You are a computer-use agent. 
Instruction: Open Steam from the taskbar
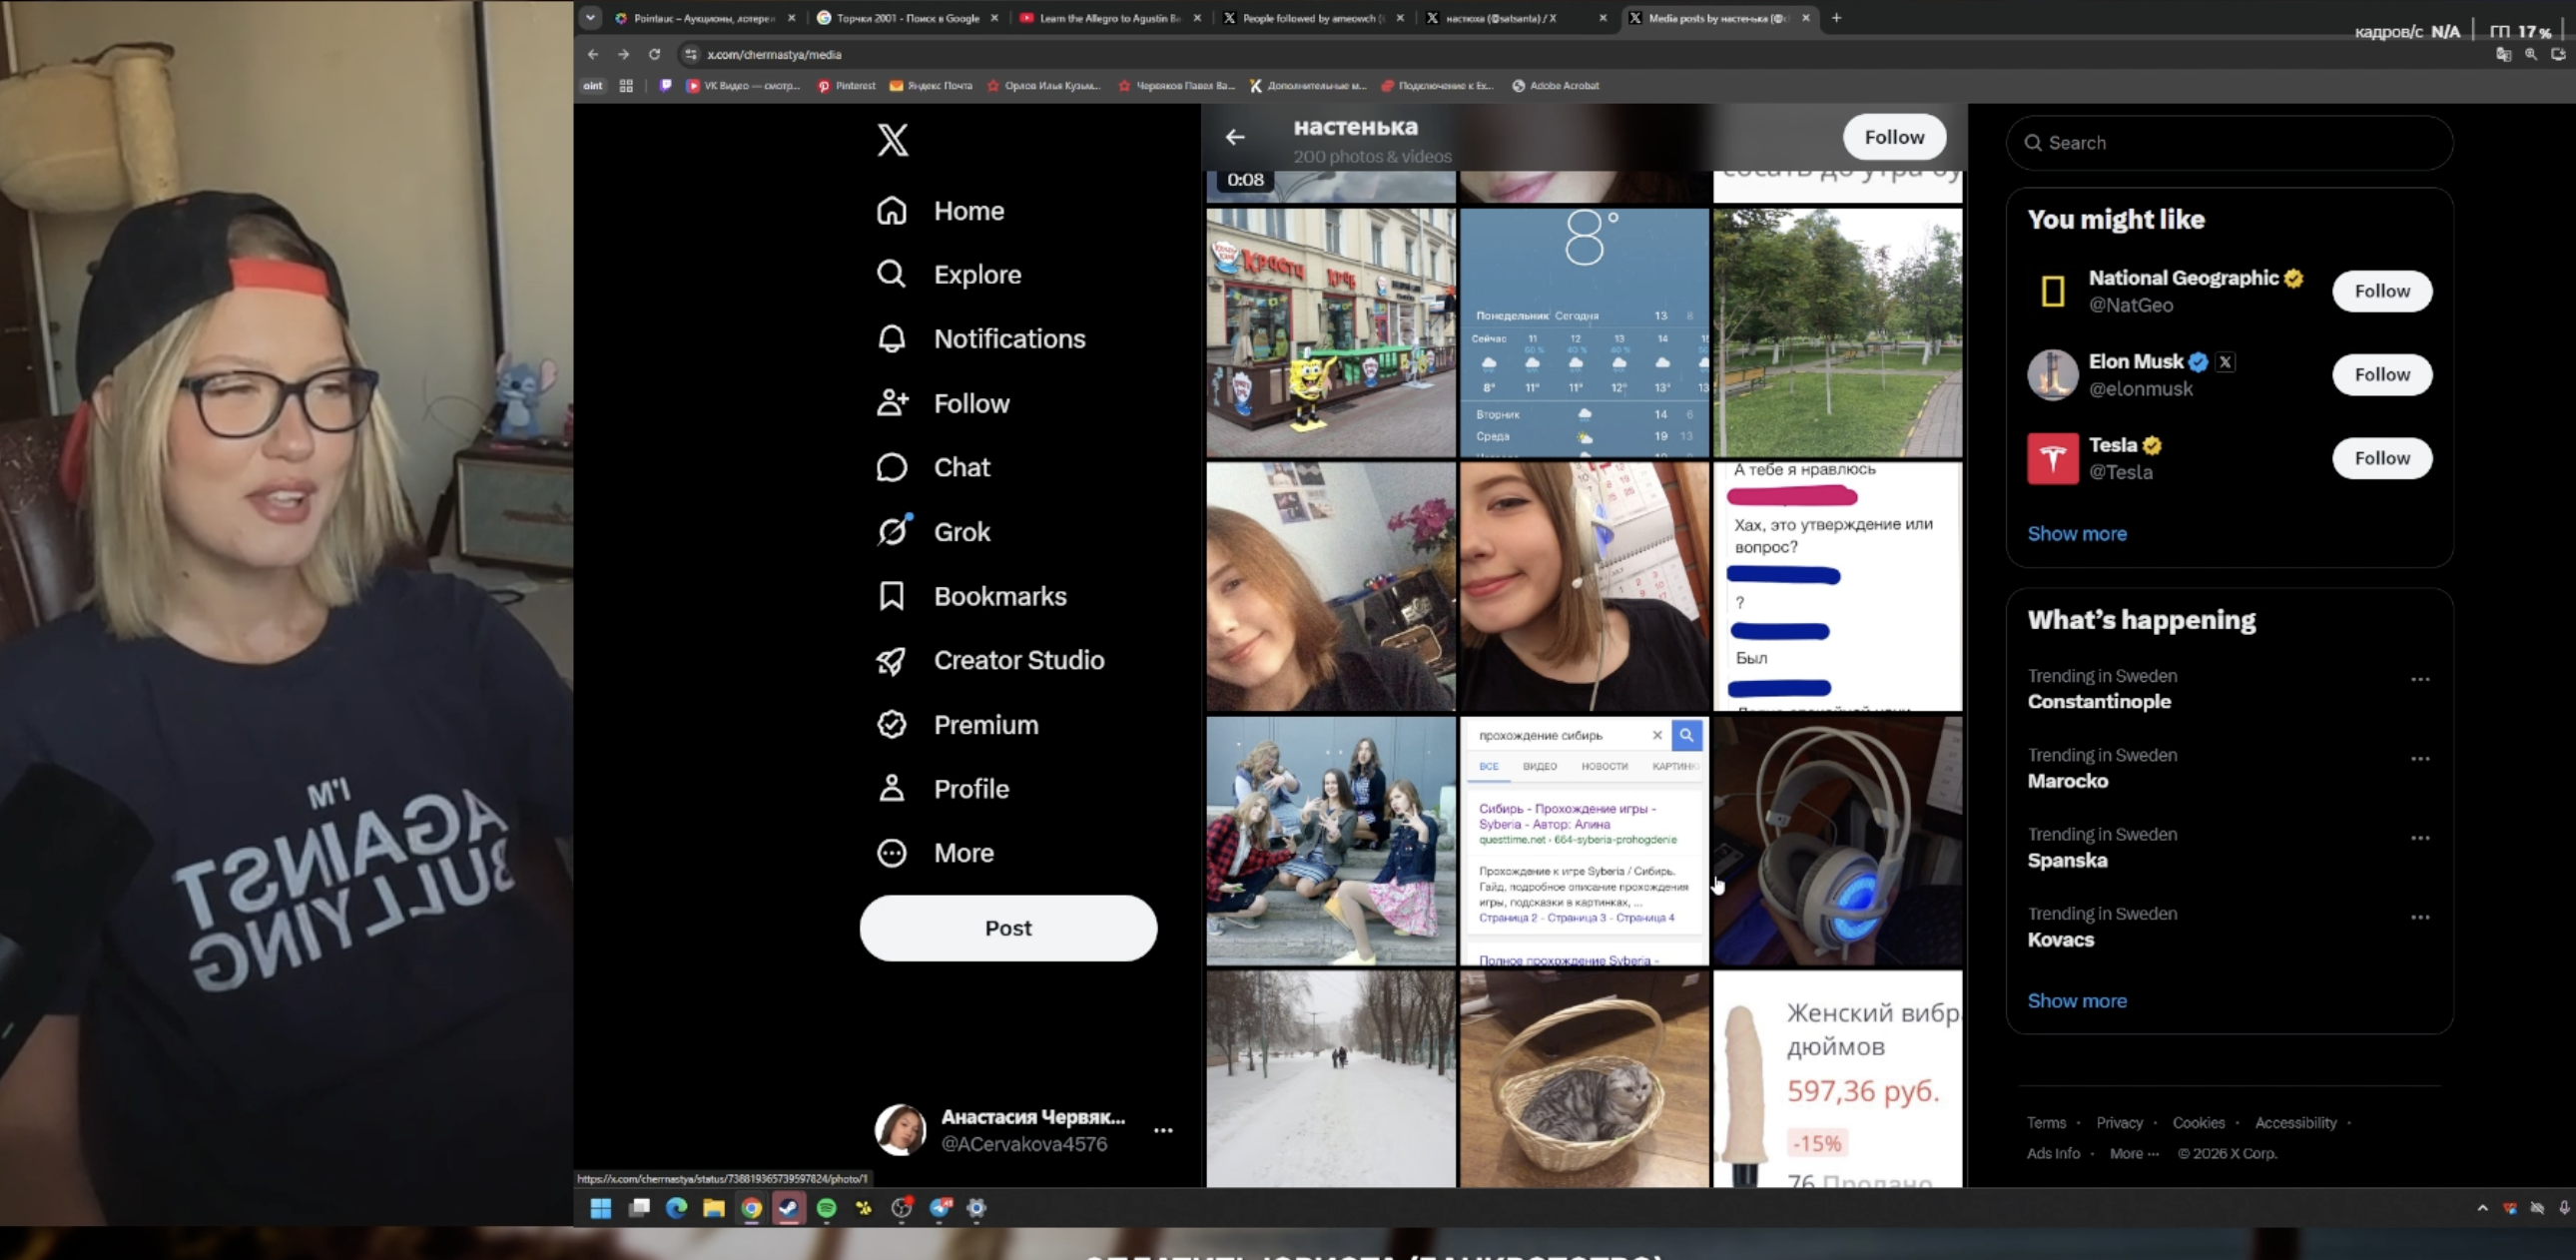tap(788, 1208)
